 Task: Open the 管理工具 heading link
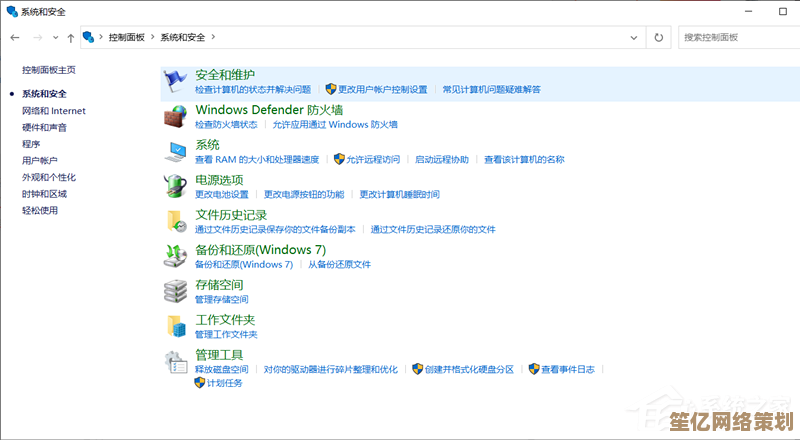[219, 355]
